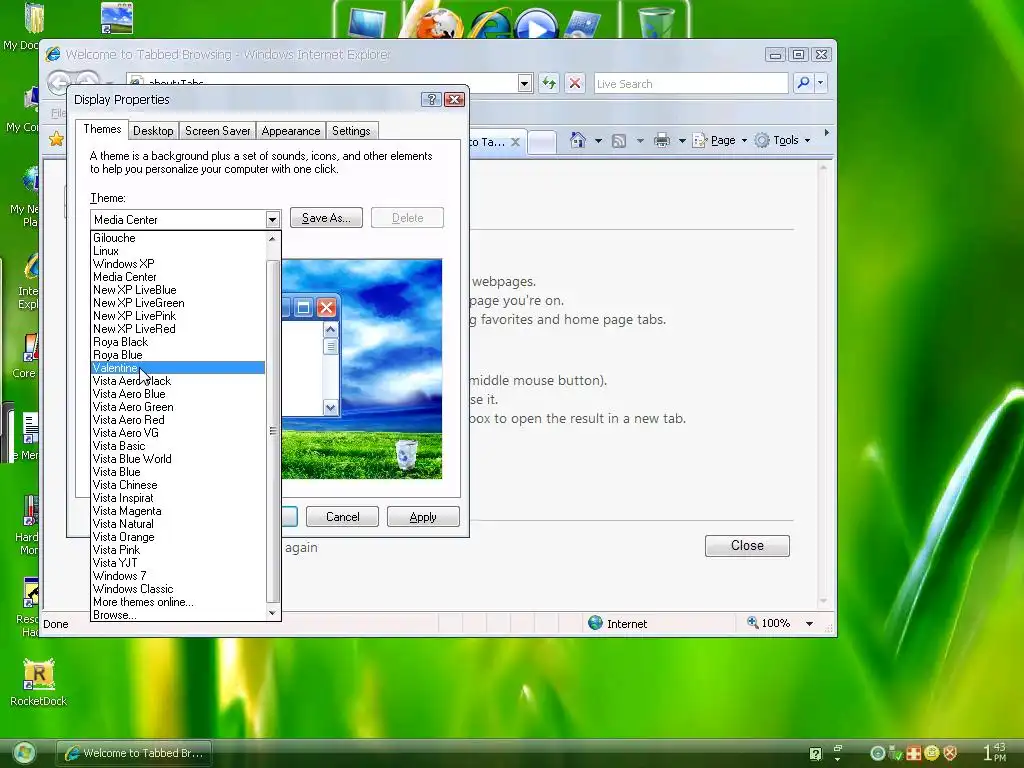Switch to Screen Saver tab

pos(217,131)
